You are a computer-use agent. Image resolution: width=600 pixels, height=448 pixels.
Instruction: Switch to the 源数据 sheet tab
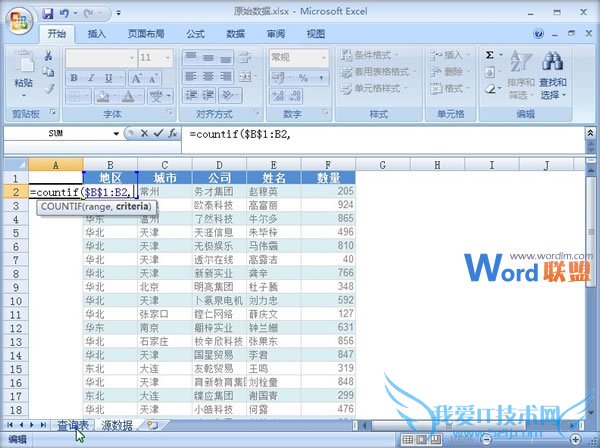point(117,425)
